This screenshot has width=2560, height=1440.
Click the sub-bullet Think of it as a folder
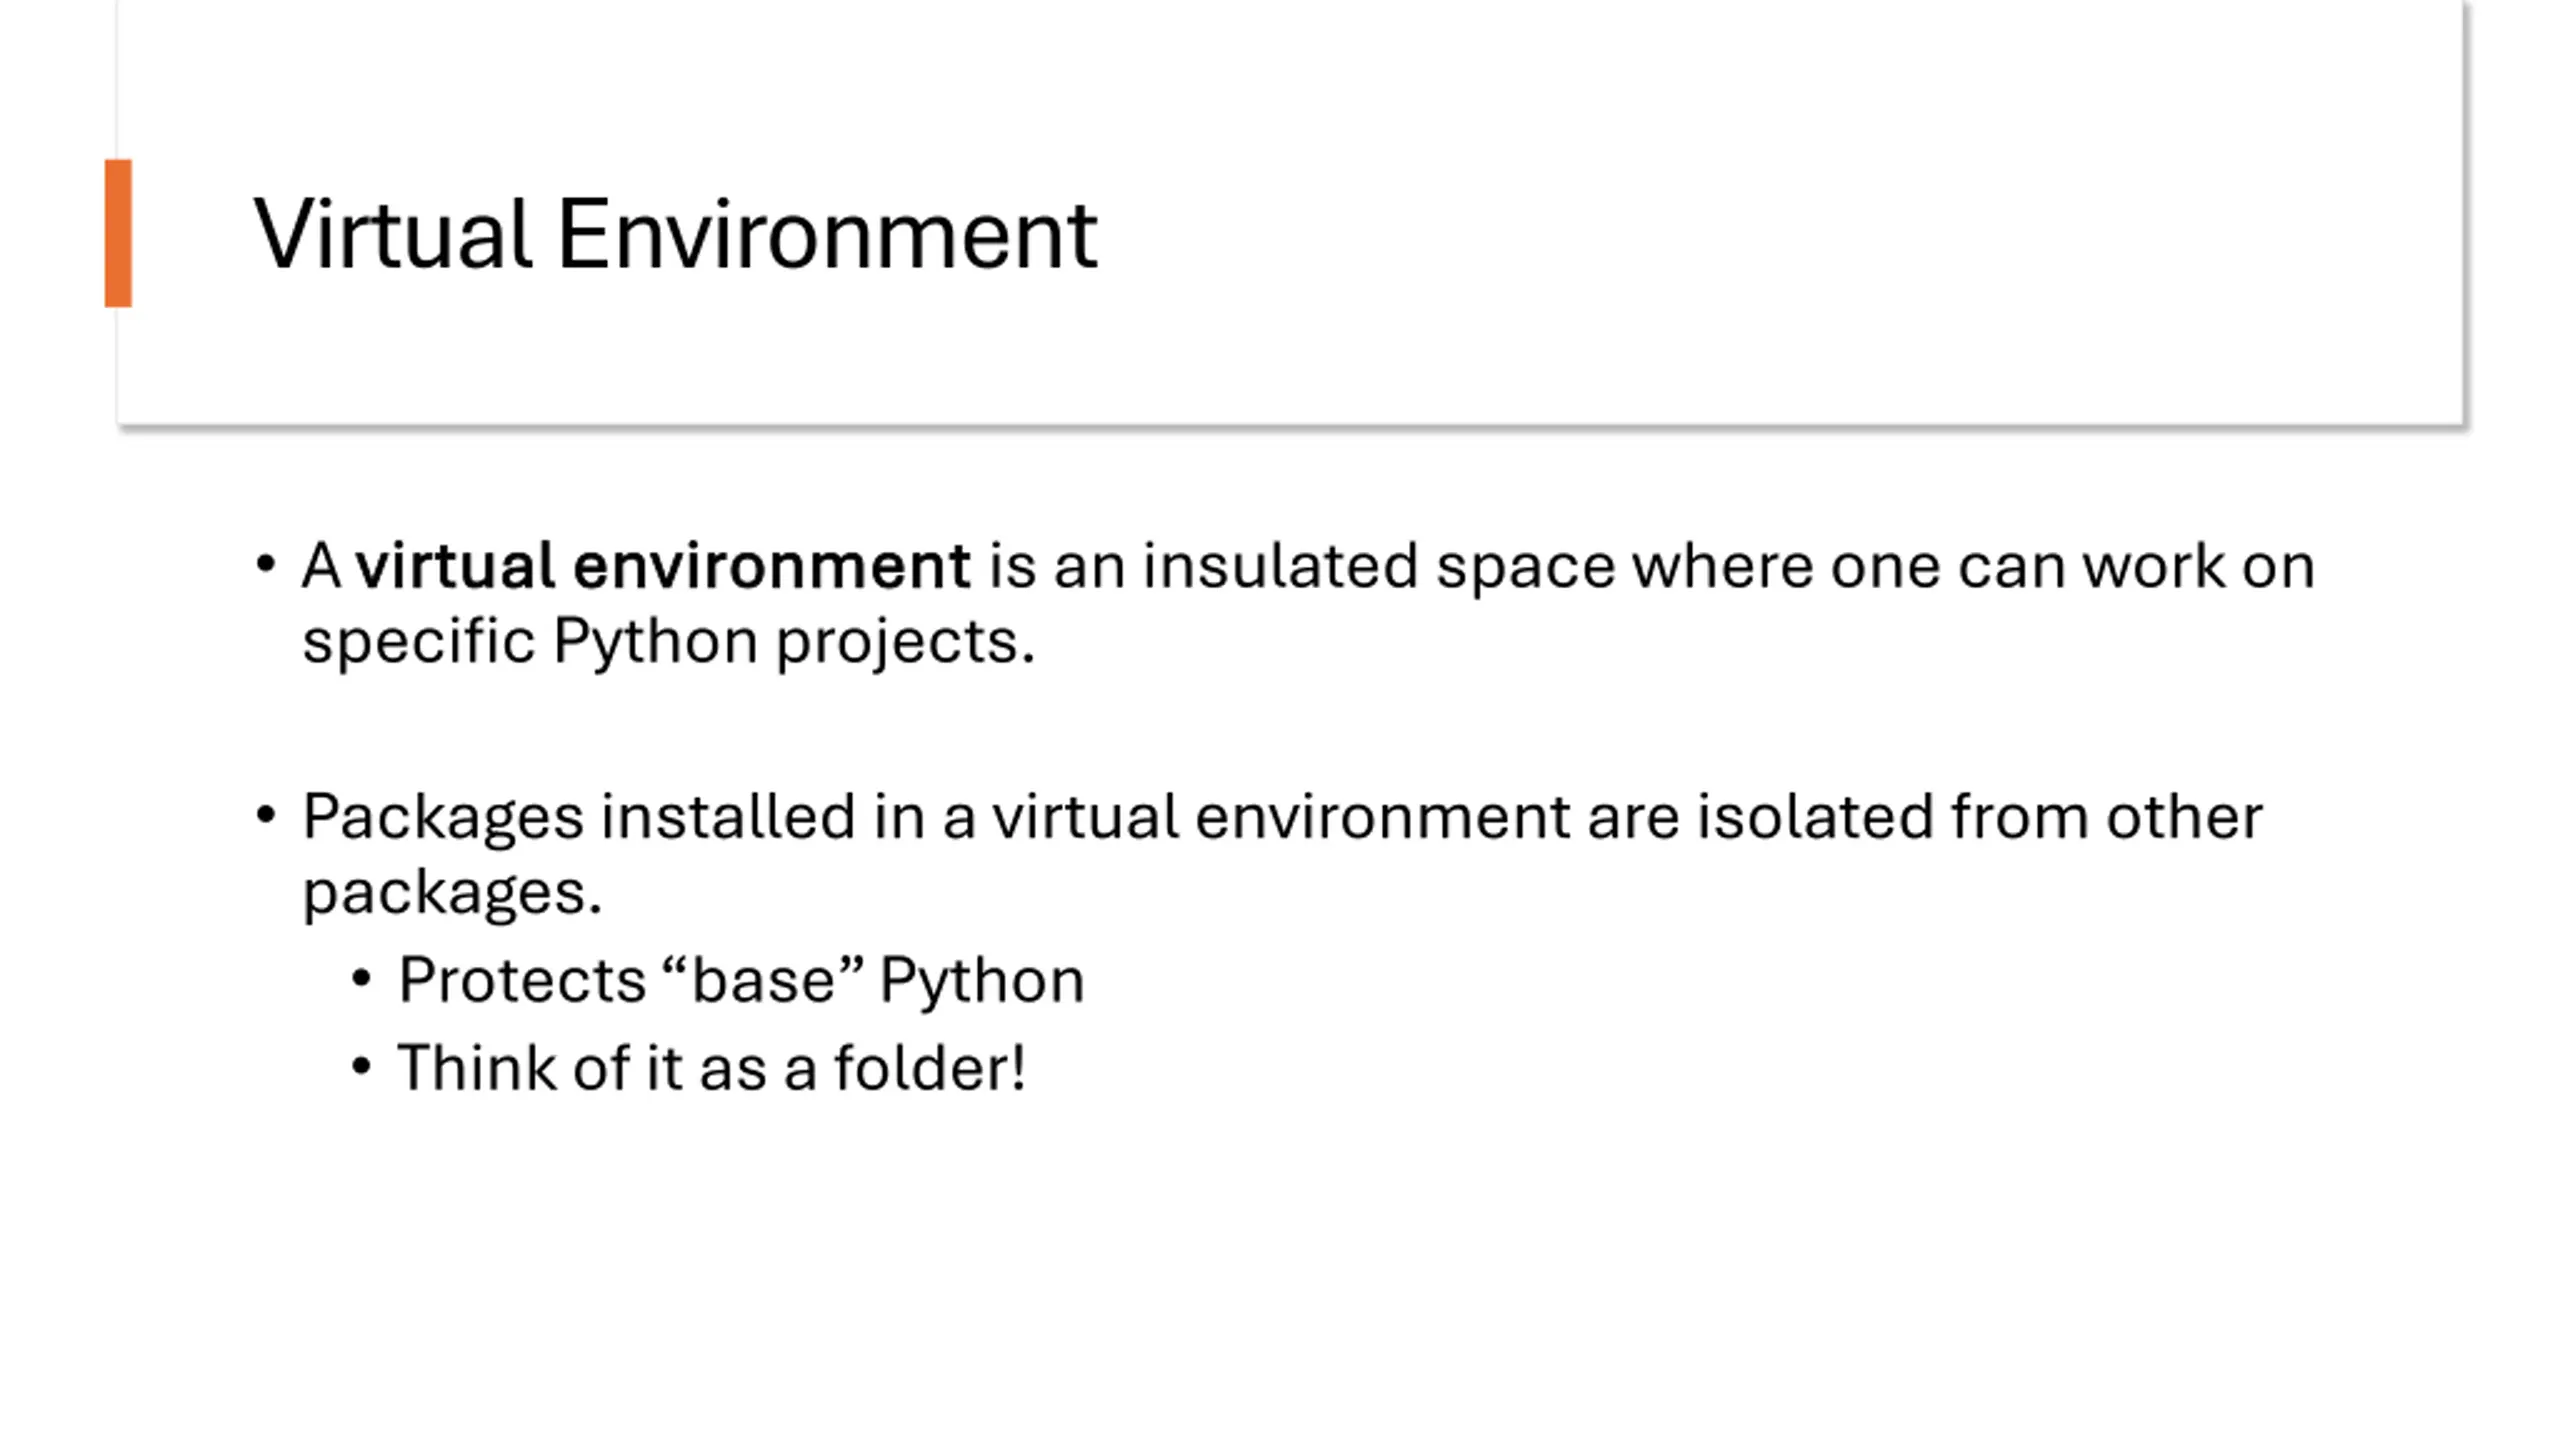pyautogui.click(x=711, y=1068)
